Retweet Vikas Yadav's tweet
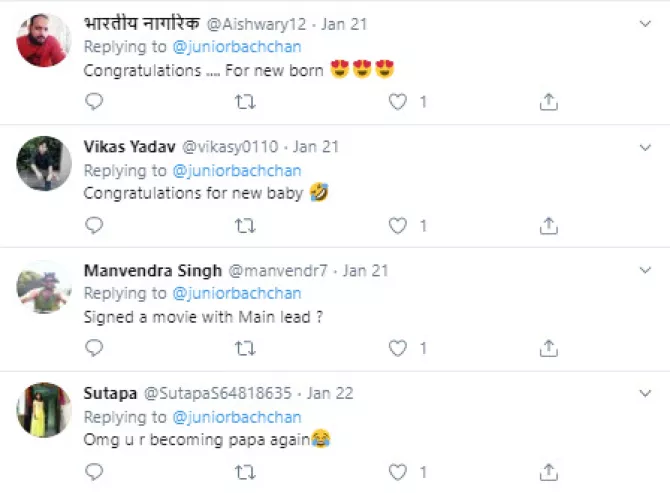Viewport: 670px width, 493px height. pos(244,226)
